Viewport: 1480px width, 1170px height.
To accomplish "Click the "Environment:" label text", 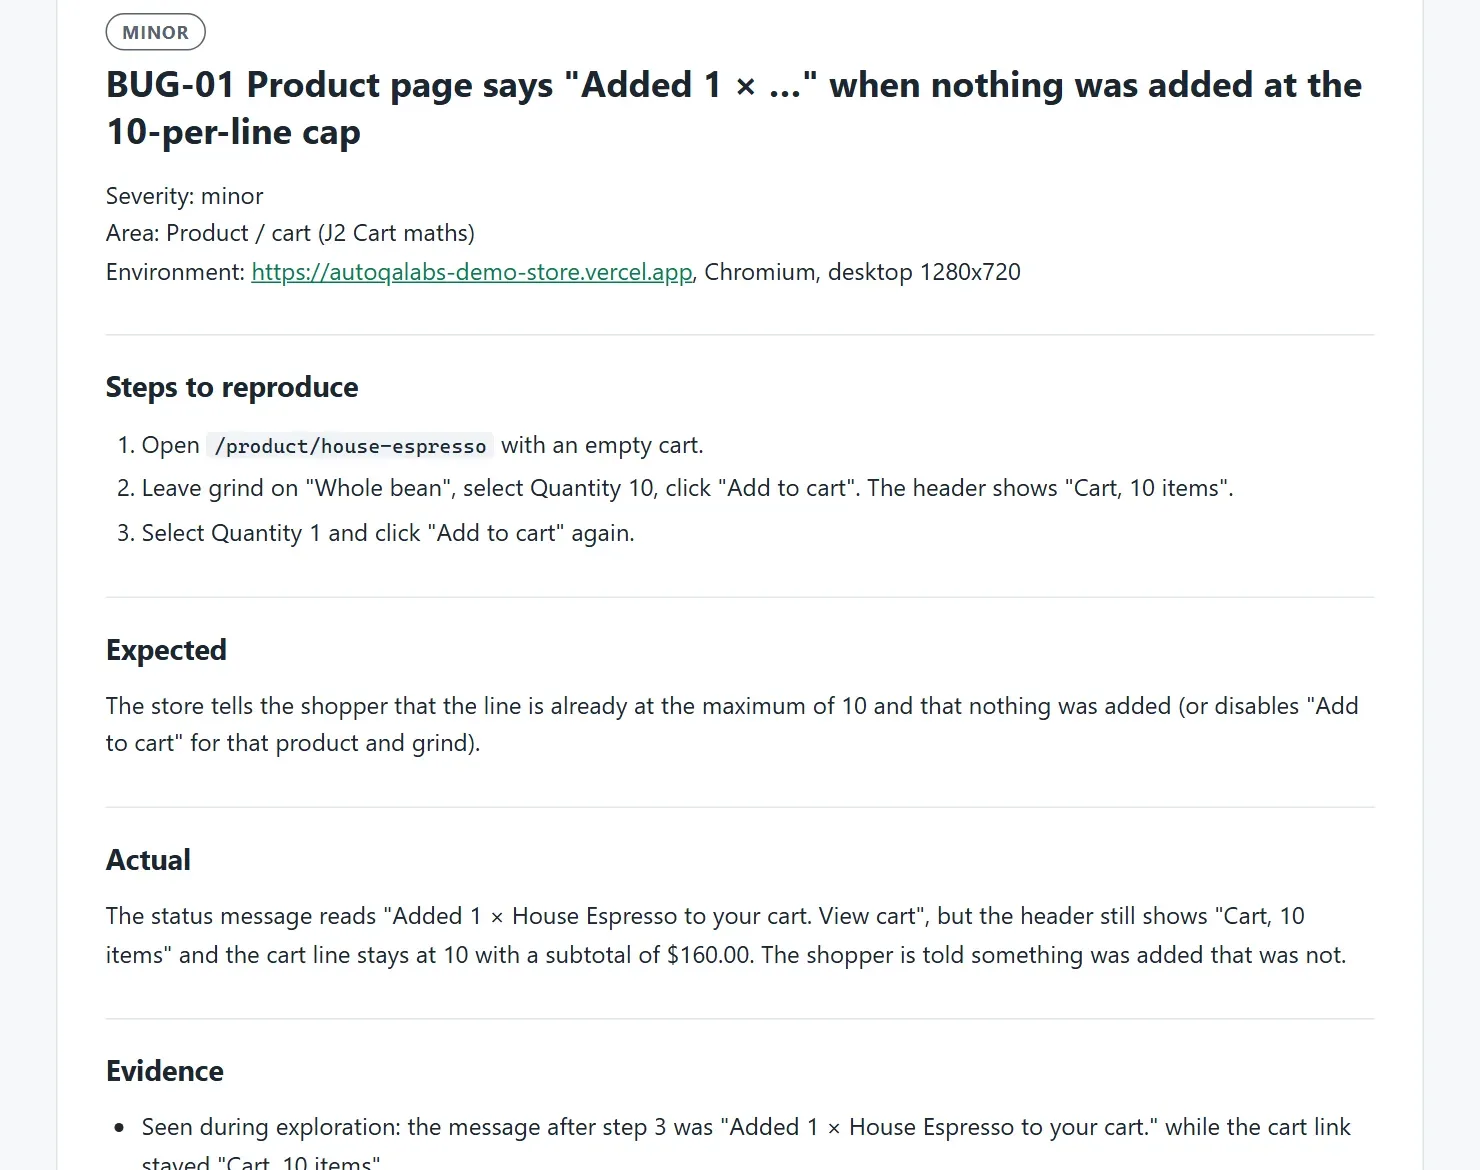I will [x=175, y=272].
